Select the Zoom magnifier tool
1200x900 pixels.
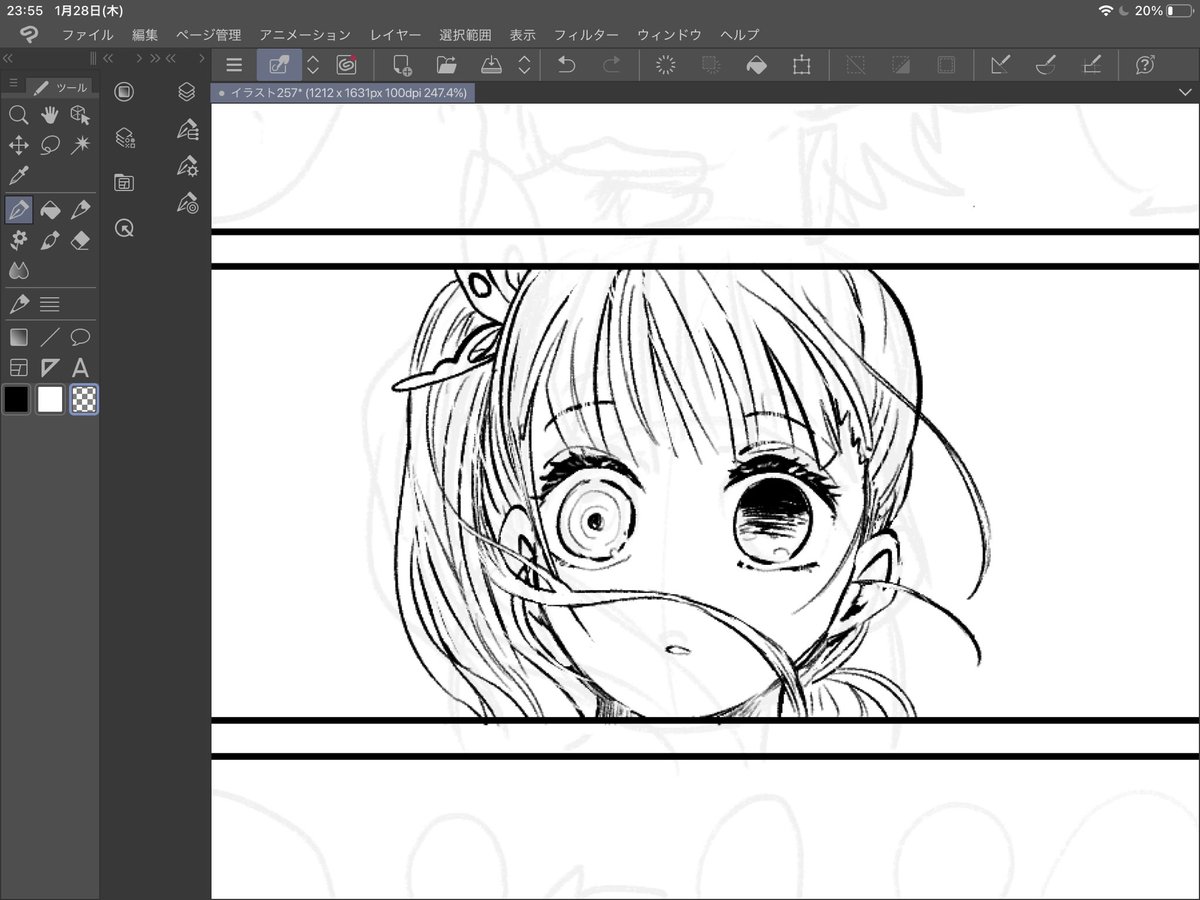(x=18, y=115)
